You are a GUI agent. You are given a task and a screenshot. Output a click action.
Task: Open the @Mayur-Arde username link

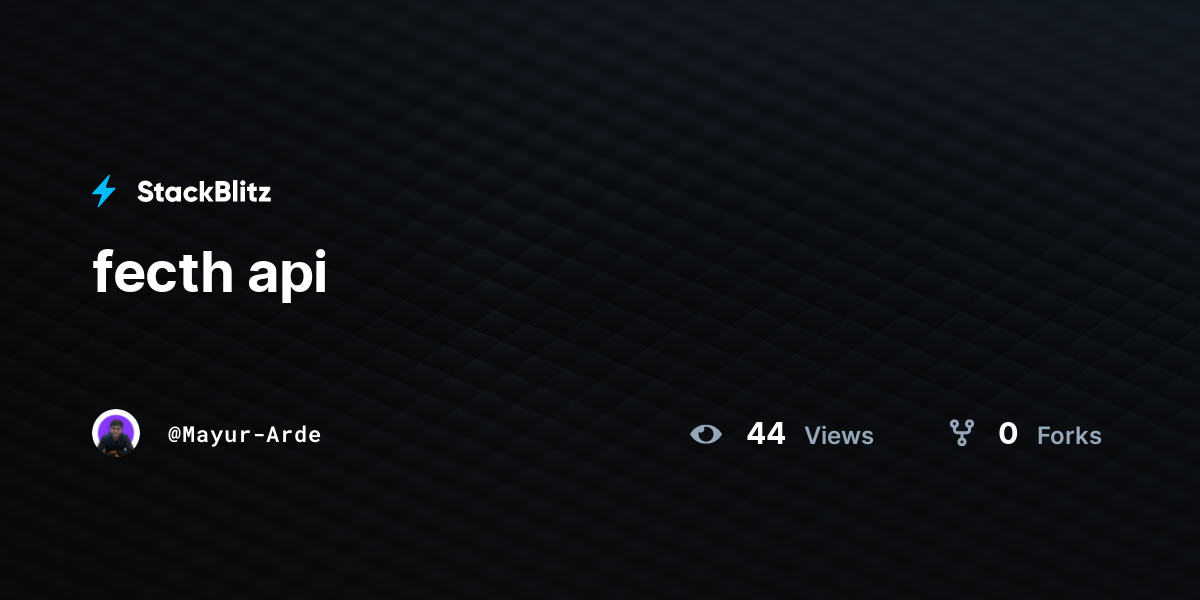(x=245, y=434)
